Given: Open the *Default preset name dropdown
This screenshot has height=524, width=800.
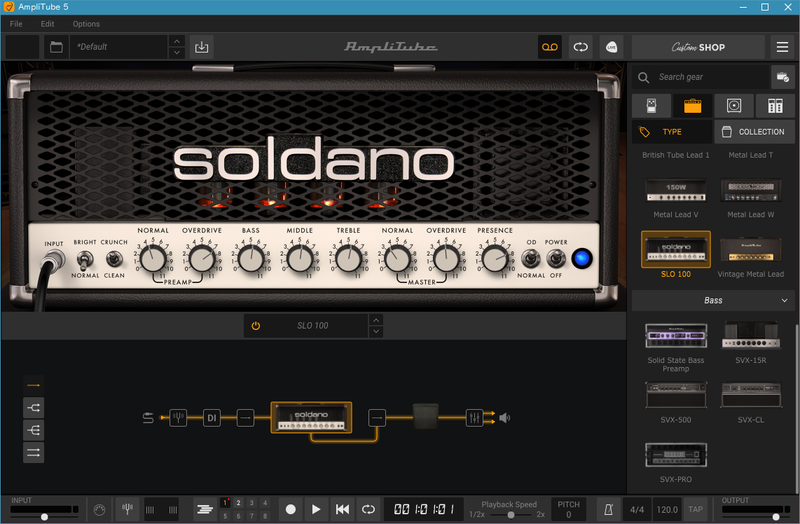Looking at the screenshot, I should (119, 47).
